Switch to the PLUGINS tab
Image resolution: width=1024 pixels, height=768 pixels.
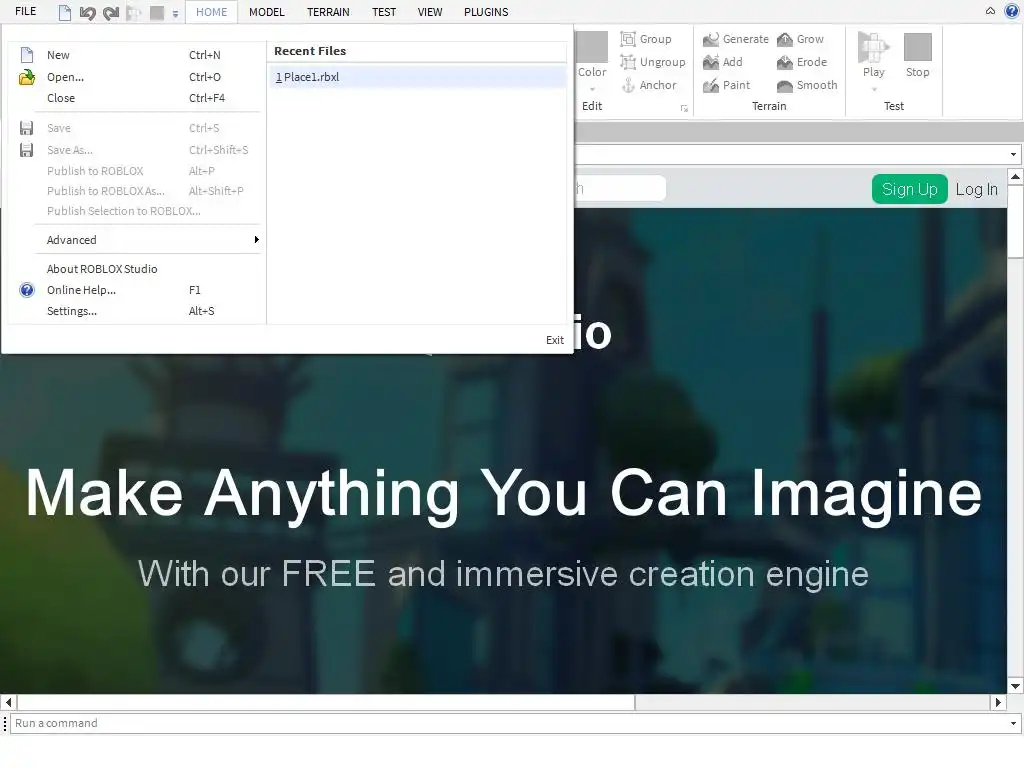point(486,12)
